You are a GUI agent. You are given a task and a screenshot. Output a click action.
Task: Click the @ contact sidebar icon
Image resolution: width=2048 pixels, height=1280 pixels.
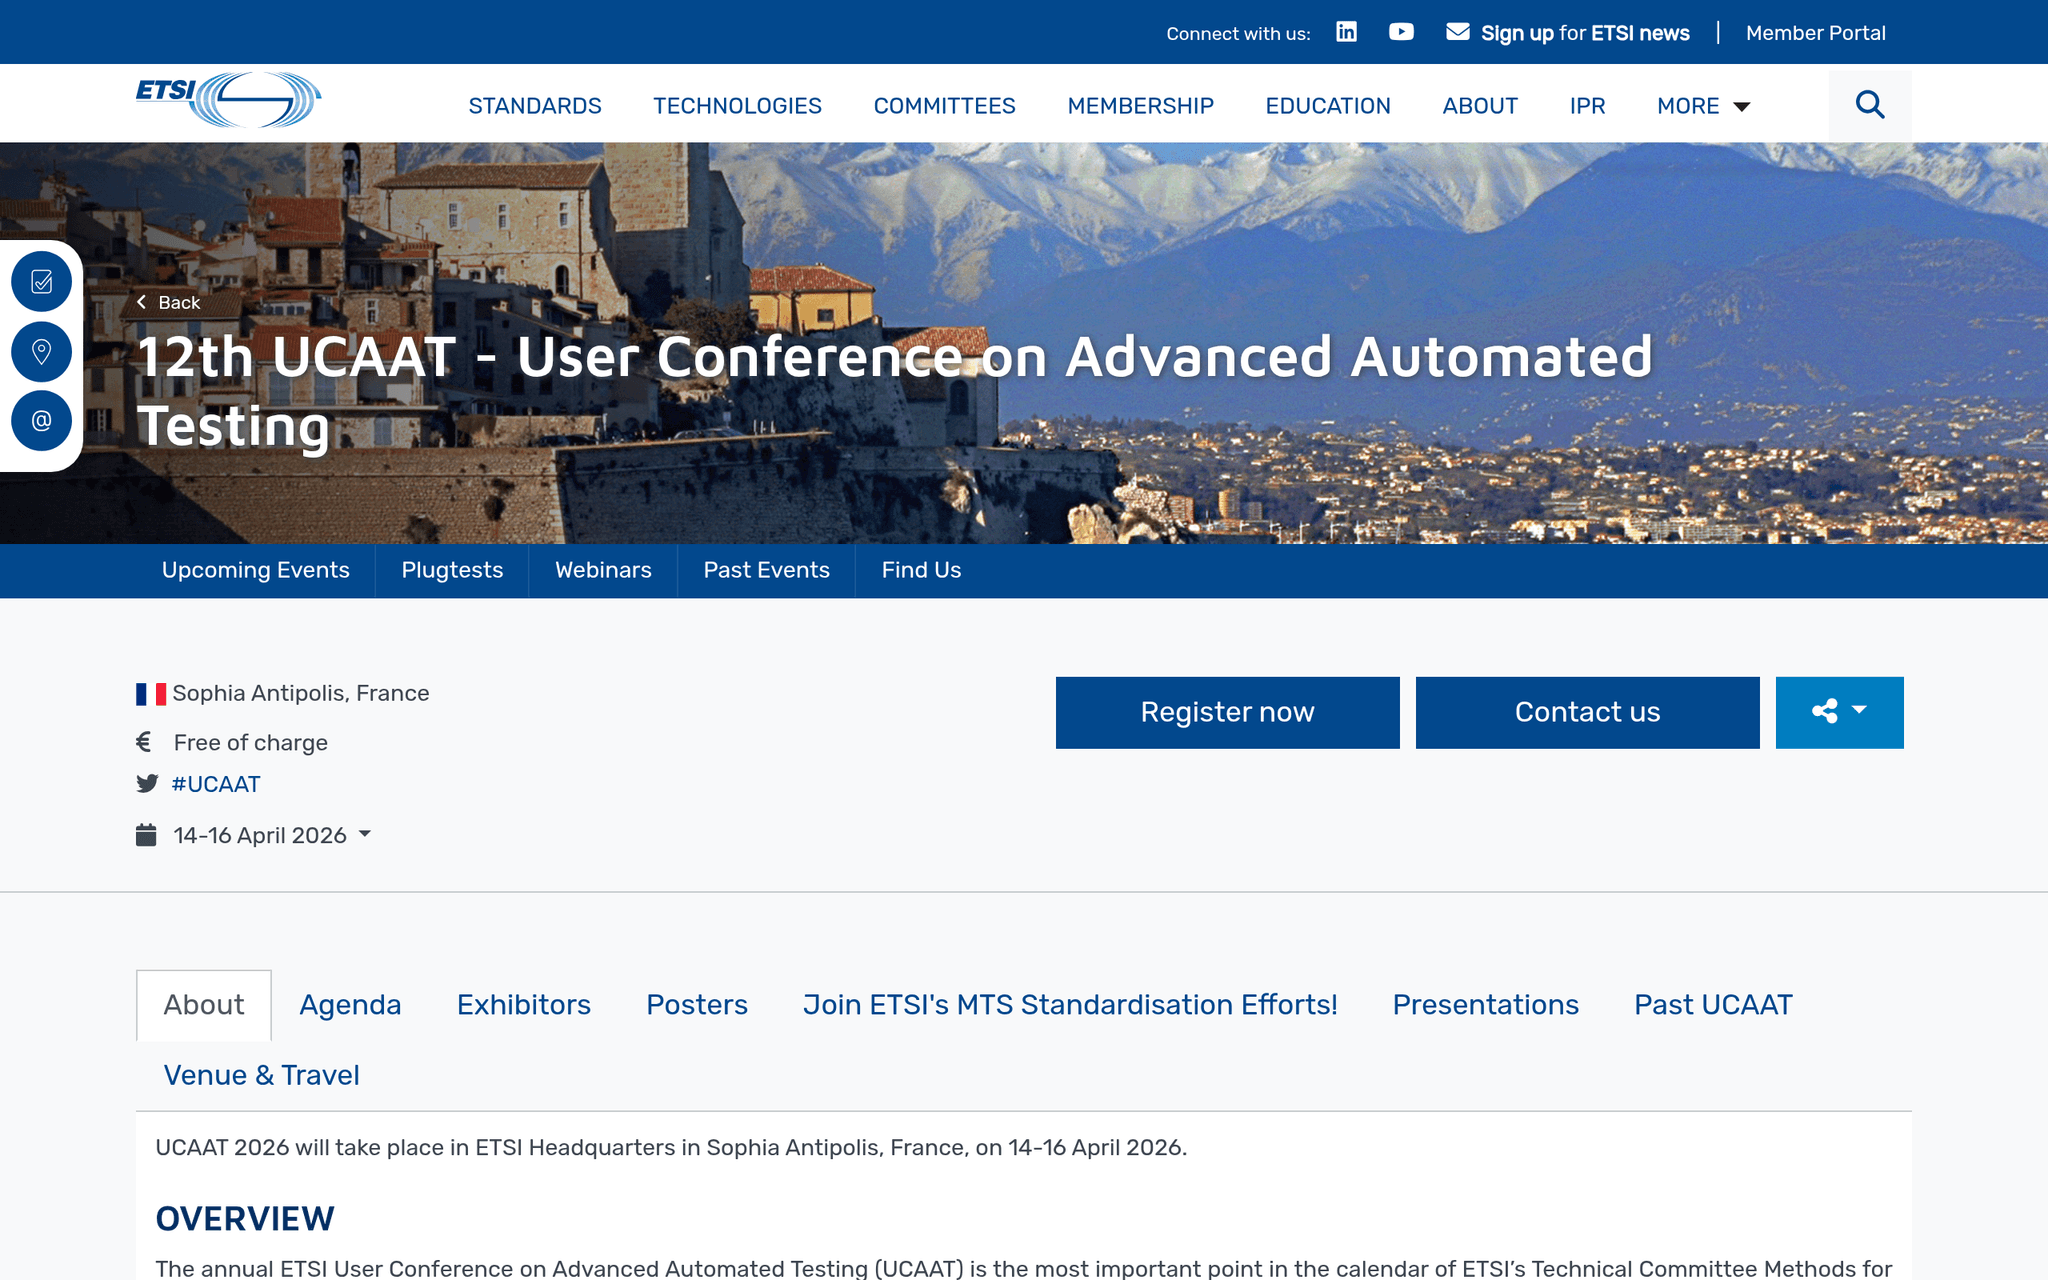(x=41, y=421)
